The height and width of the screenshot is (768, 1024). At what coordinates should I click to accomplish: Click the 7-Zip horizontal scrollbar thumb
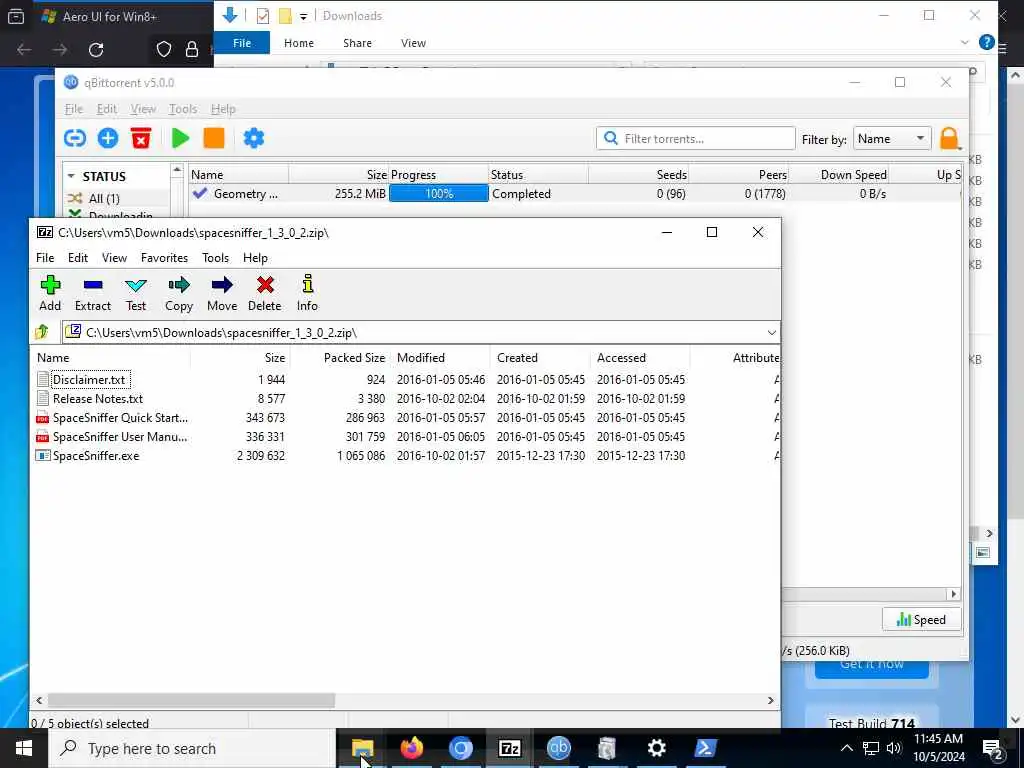191,700
